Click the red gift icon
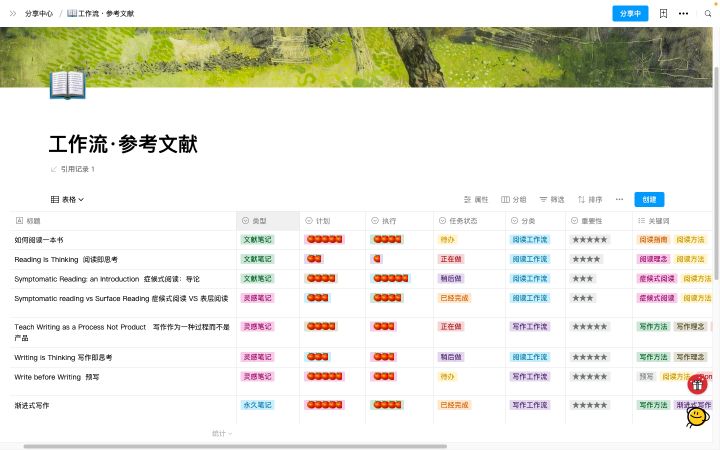 click(697, 384)
